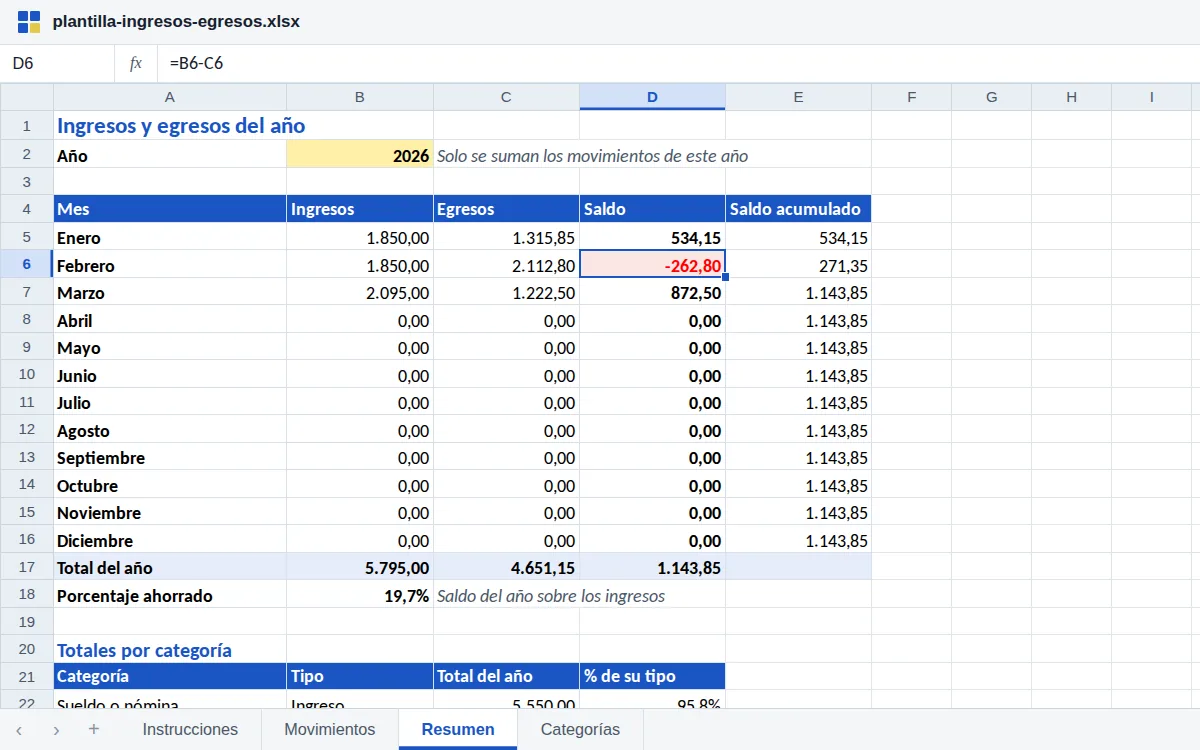Click the 'Saldo acumulado' header cell
Image resolution: width=1200 pixels, height=750 pixels.
[798, 209]
